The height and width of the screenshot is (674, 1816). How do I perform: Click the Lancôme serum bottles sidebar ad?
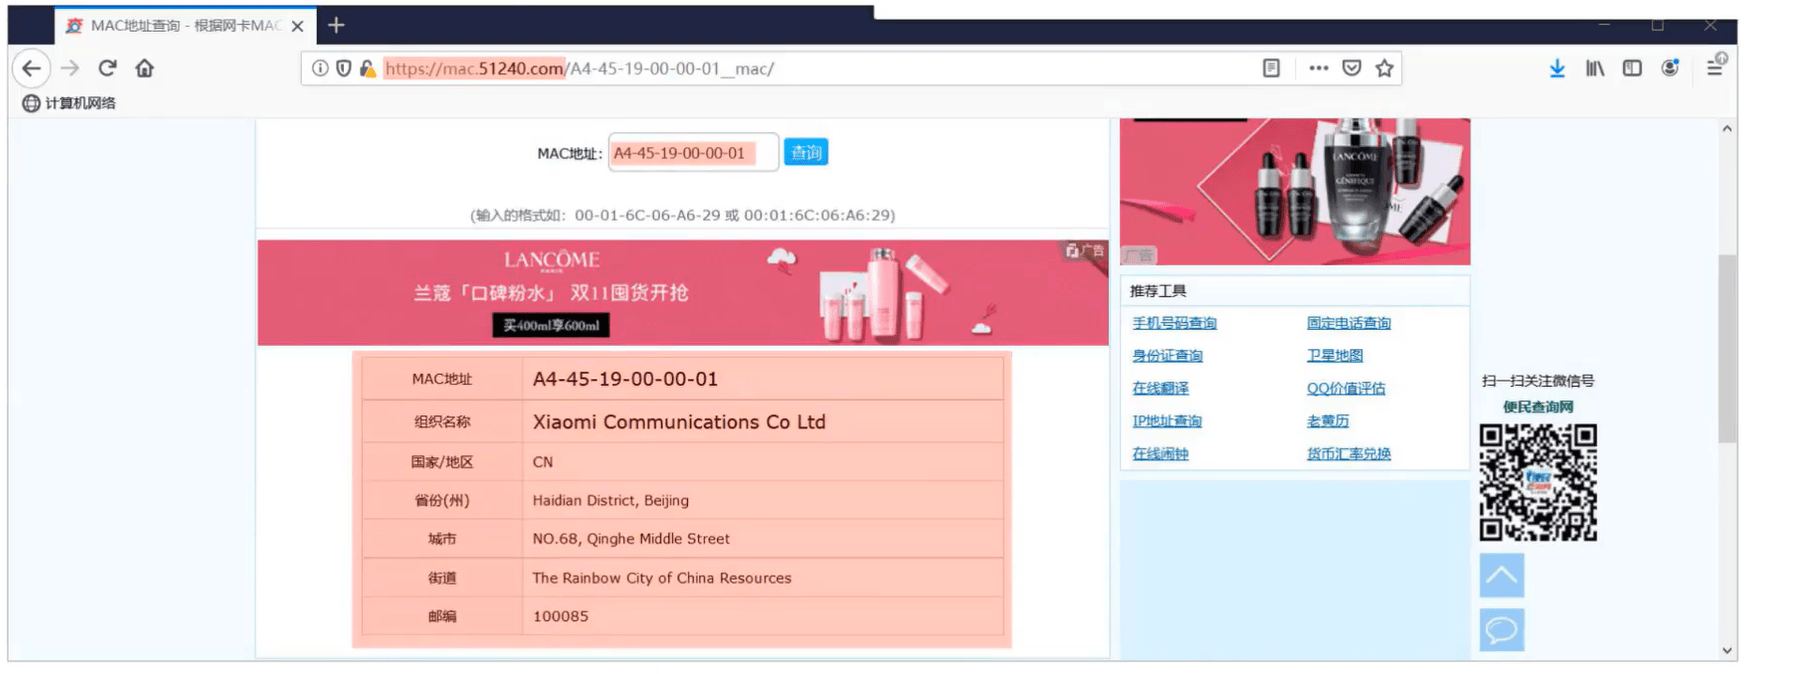pyautogui.click(x=1295, y=191)
